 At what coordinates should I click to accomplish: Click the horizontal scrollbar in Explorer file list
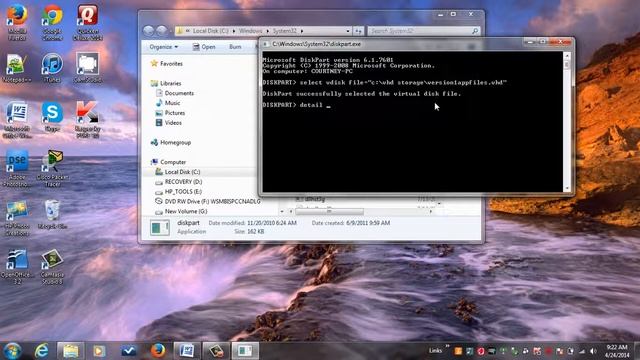(x=329, y=211)
